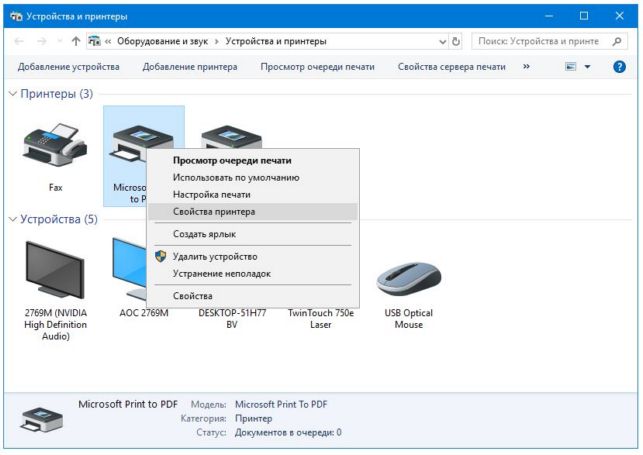643x455 pixels.
Task: Expand the chevrons before Оборудование и звук
Action: point(108,41)
